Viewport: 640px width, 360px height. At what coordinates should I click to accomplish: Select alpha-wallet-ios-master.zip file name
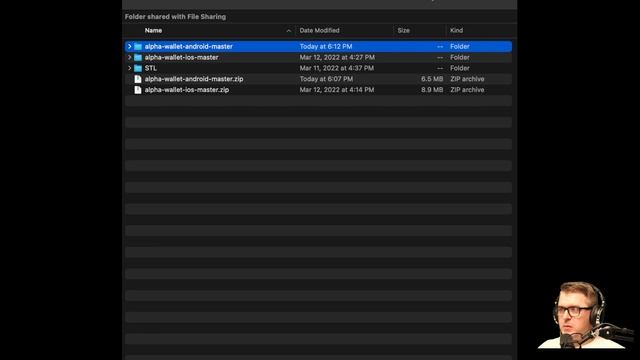187,90
